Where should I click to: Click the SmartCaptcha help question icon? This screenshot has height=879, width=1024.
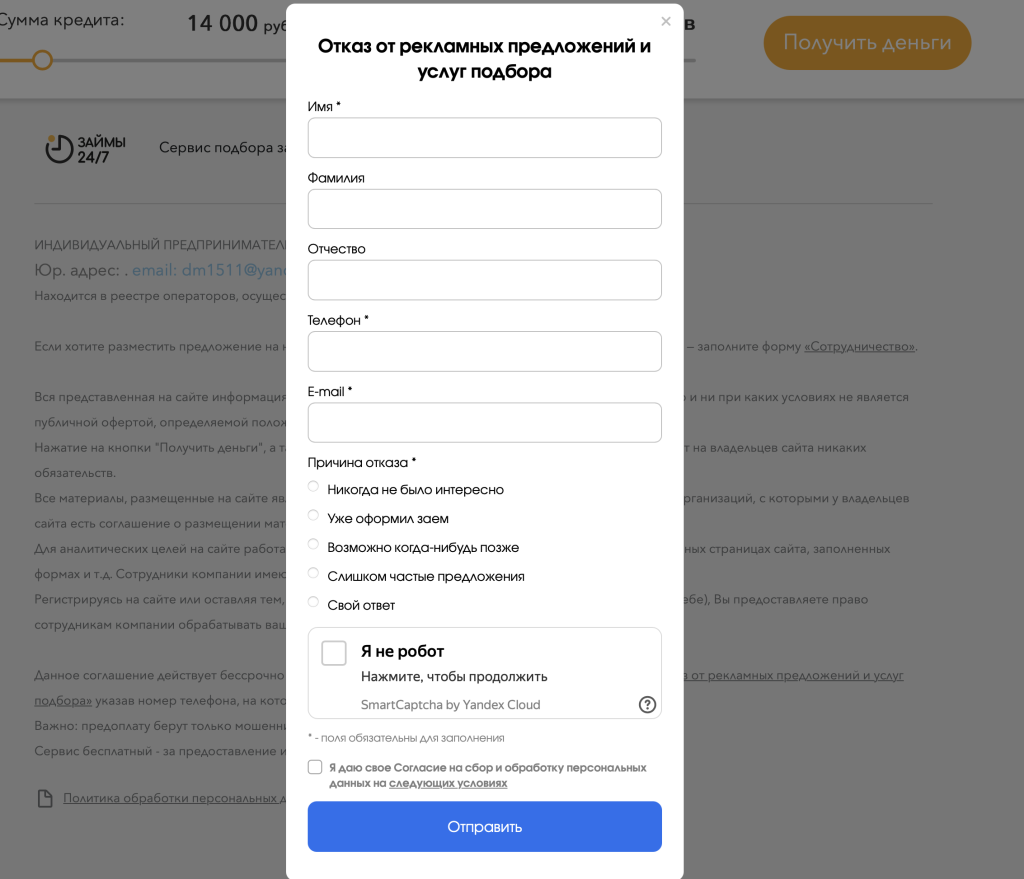[647, 704]
